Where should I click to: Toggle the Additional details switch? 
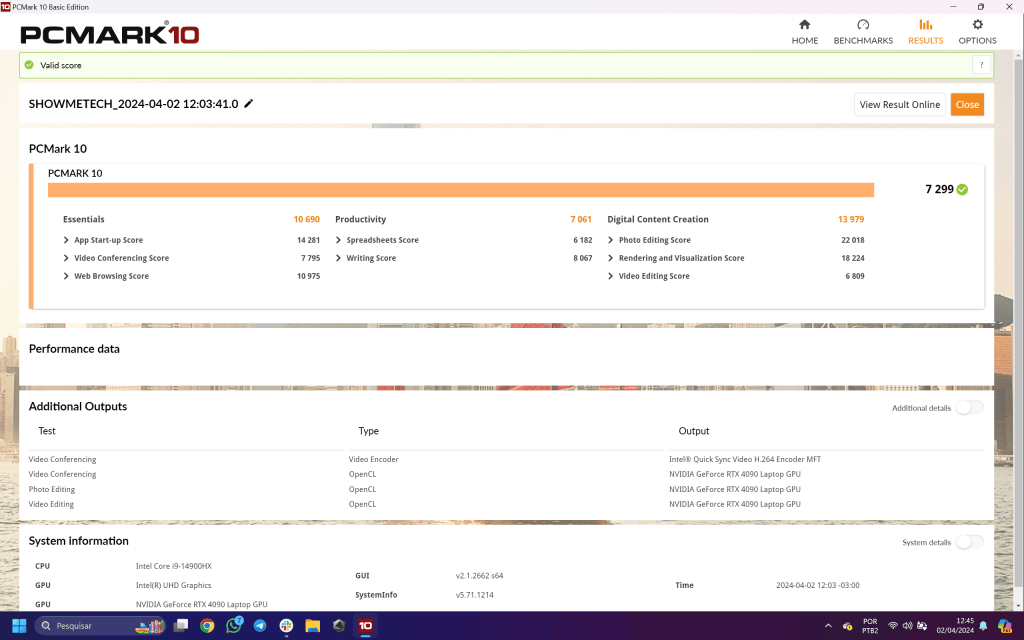click(969, 408)
